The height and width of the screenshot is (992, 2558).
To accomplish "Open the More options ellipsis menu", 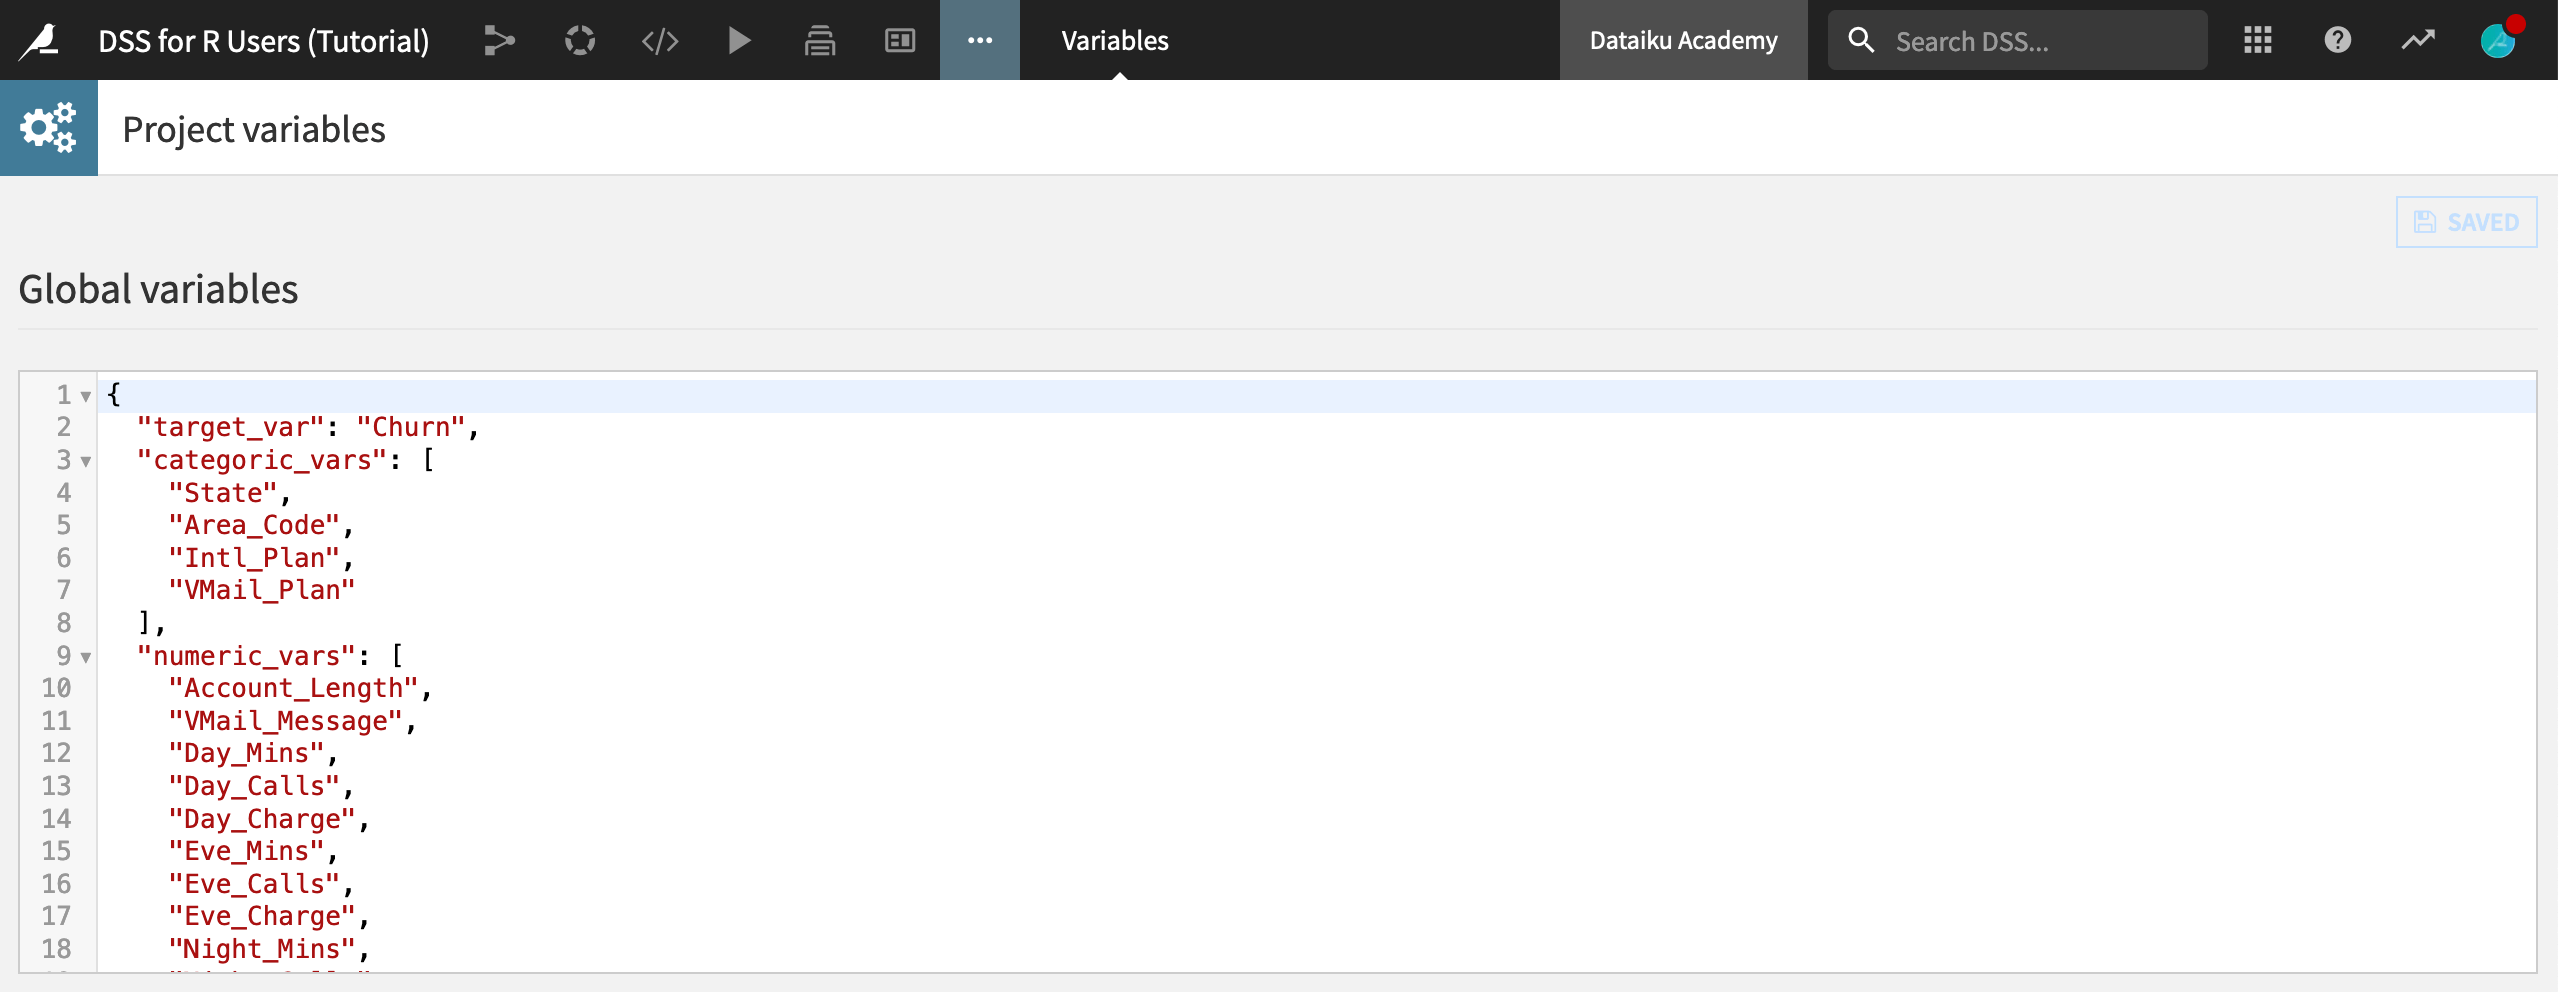I will pos(980,40).
